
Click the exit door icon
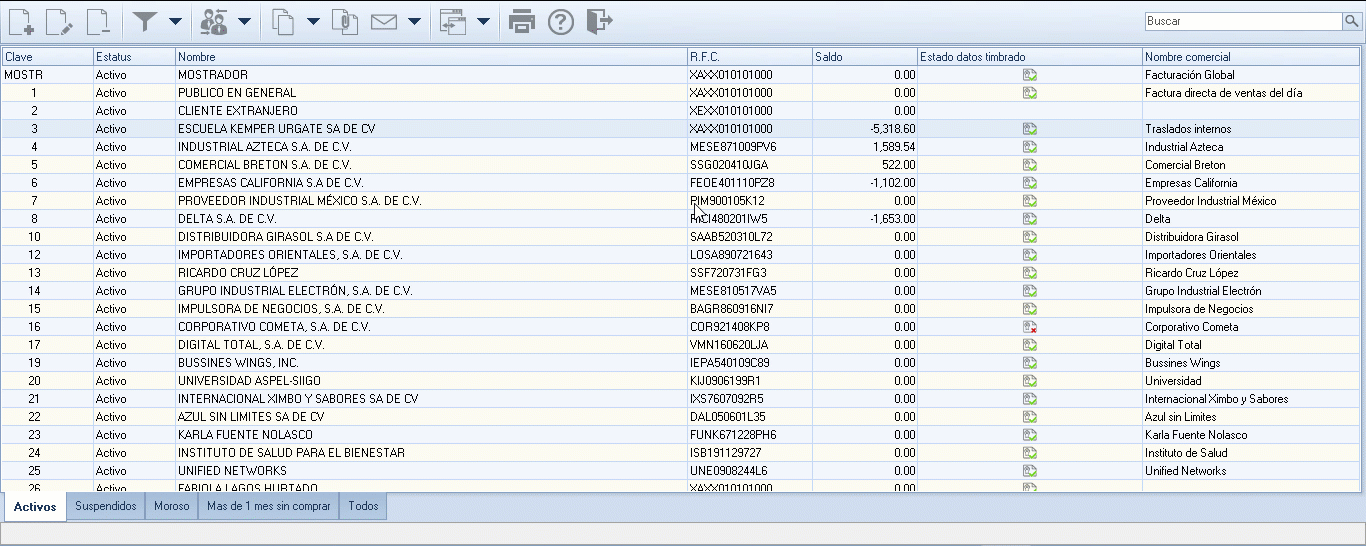tap(598, 21)
